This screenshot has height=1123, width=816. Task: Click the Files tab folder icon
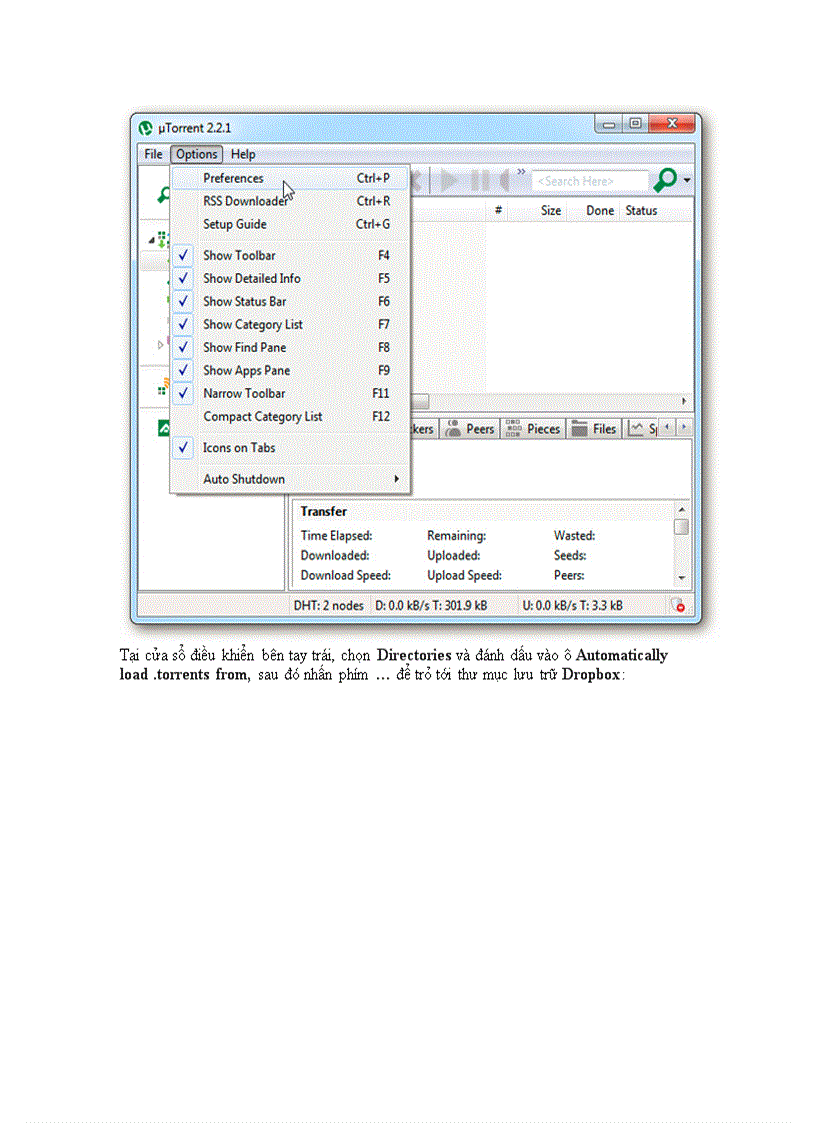(x=578, y=429)
